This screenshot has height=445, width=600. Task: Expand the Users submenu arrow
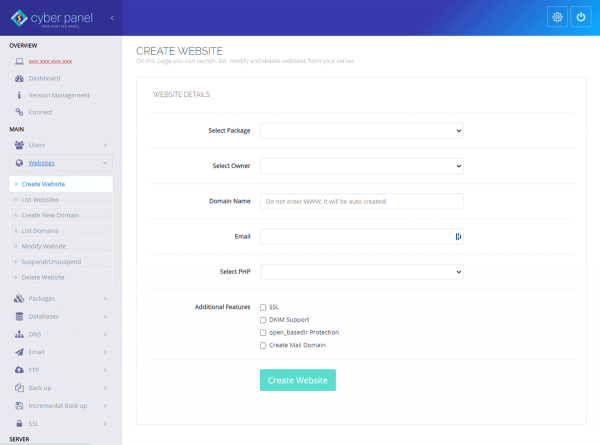click(105, 145)
